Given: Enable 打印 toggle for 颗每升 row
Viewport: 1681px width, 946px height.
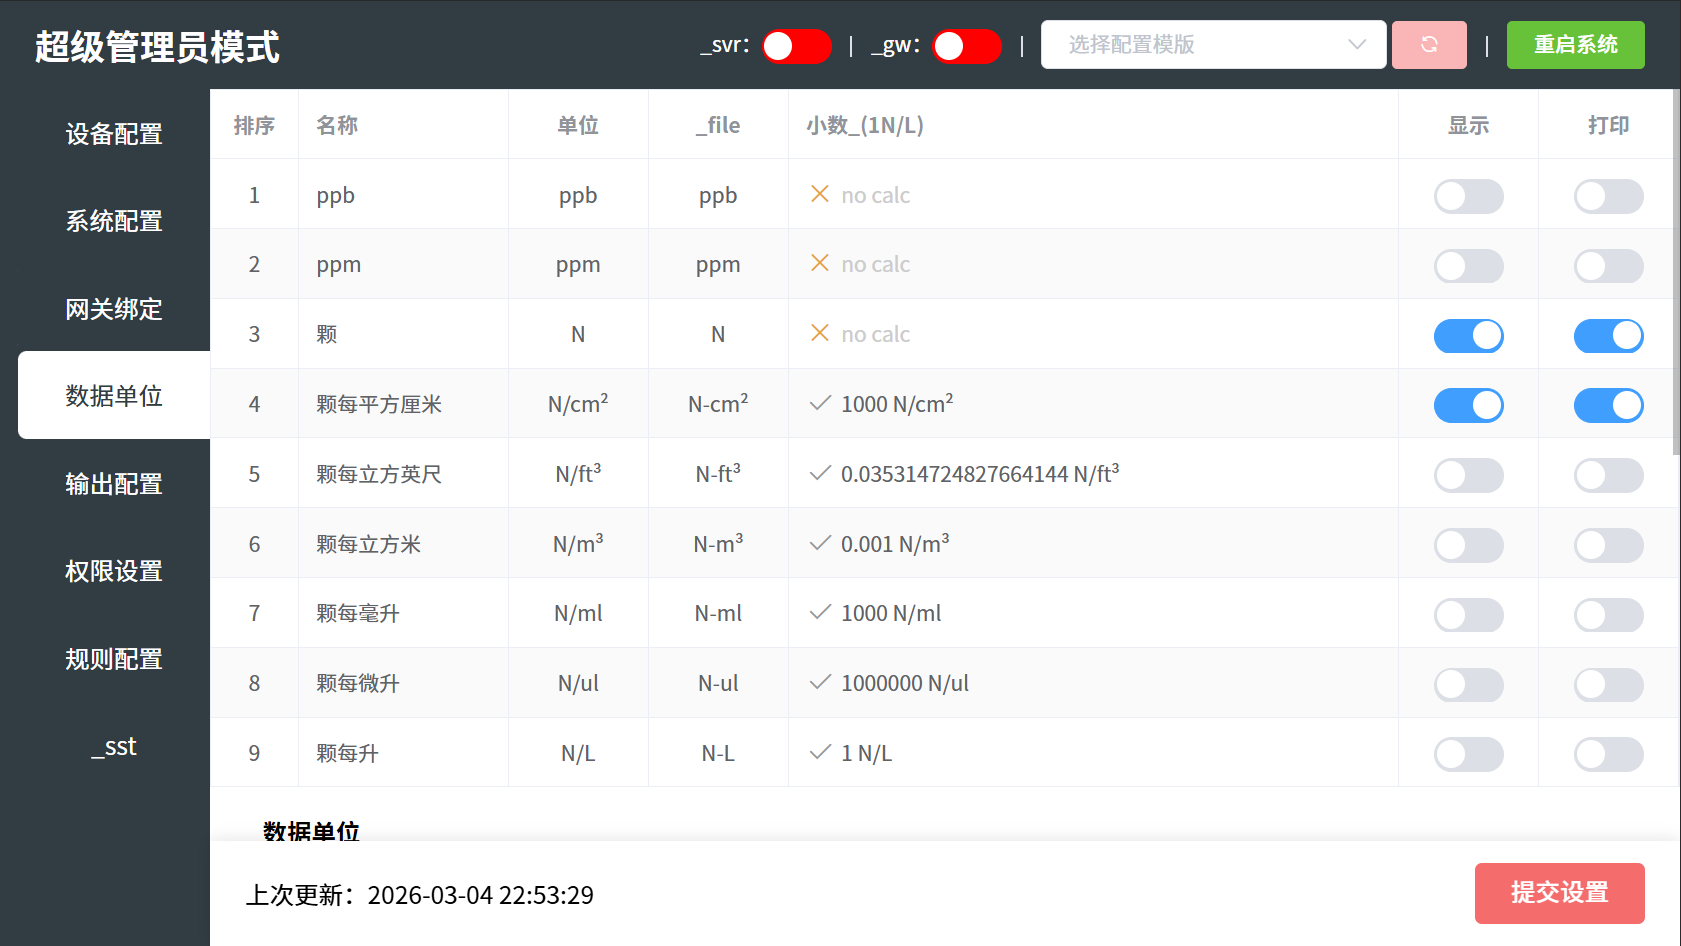Looking at the screenshot, I should (x=1608, y=754).
